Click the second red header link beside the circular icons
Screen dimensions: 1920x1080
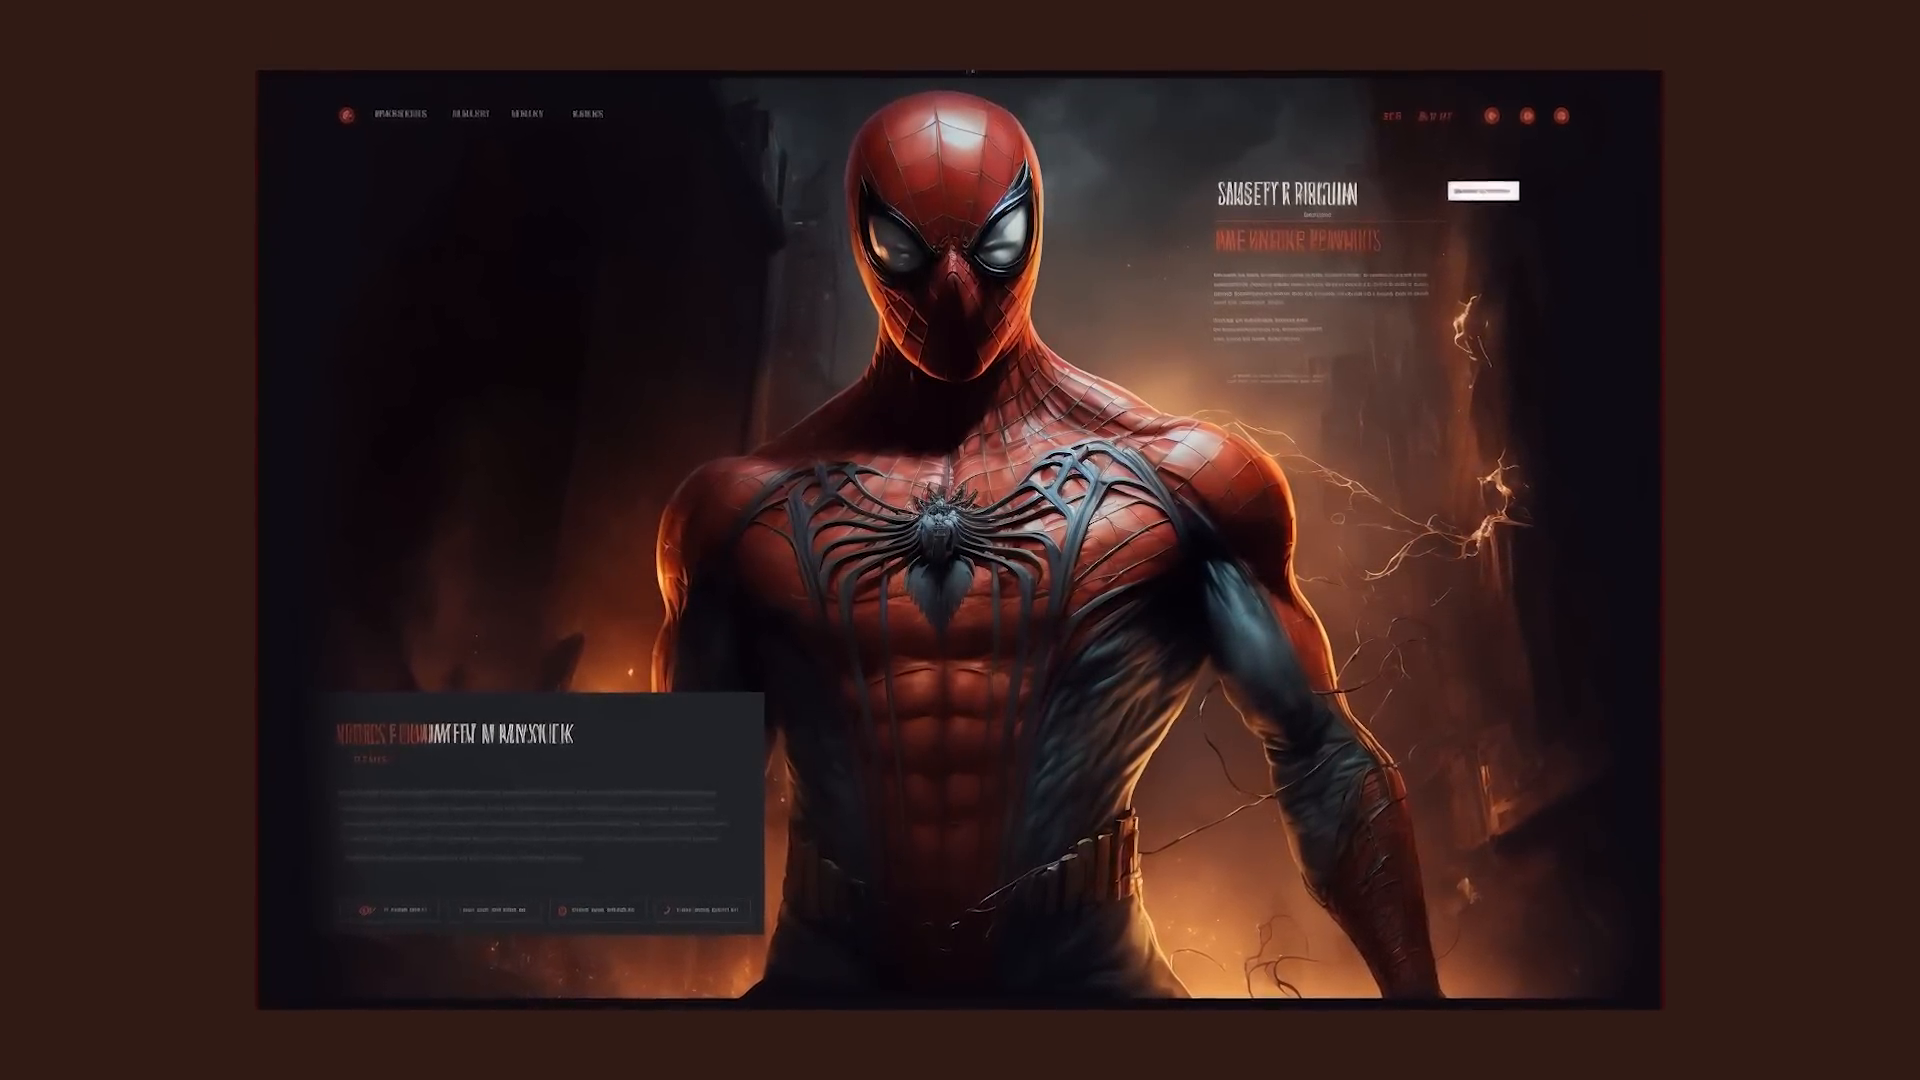point(1435,116)
